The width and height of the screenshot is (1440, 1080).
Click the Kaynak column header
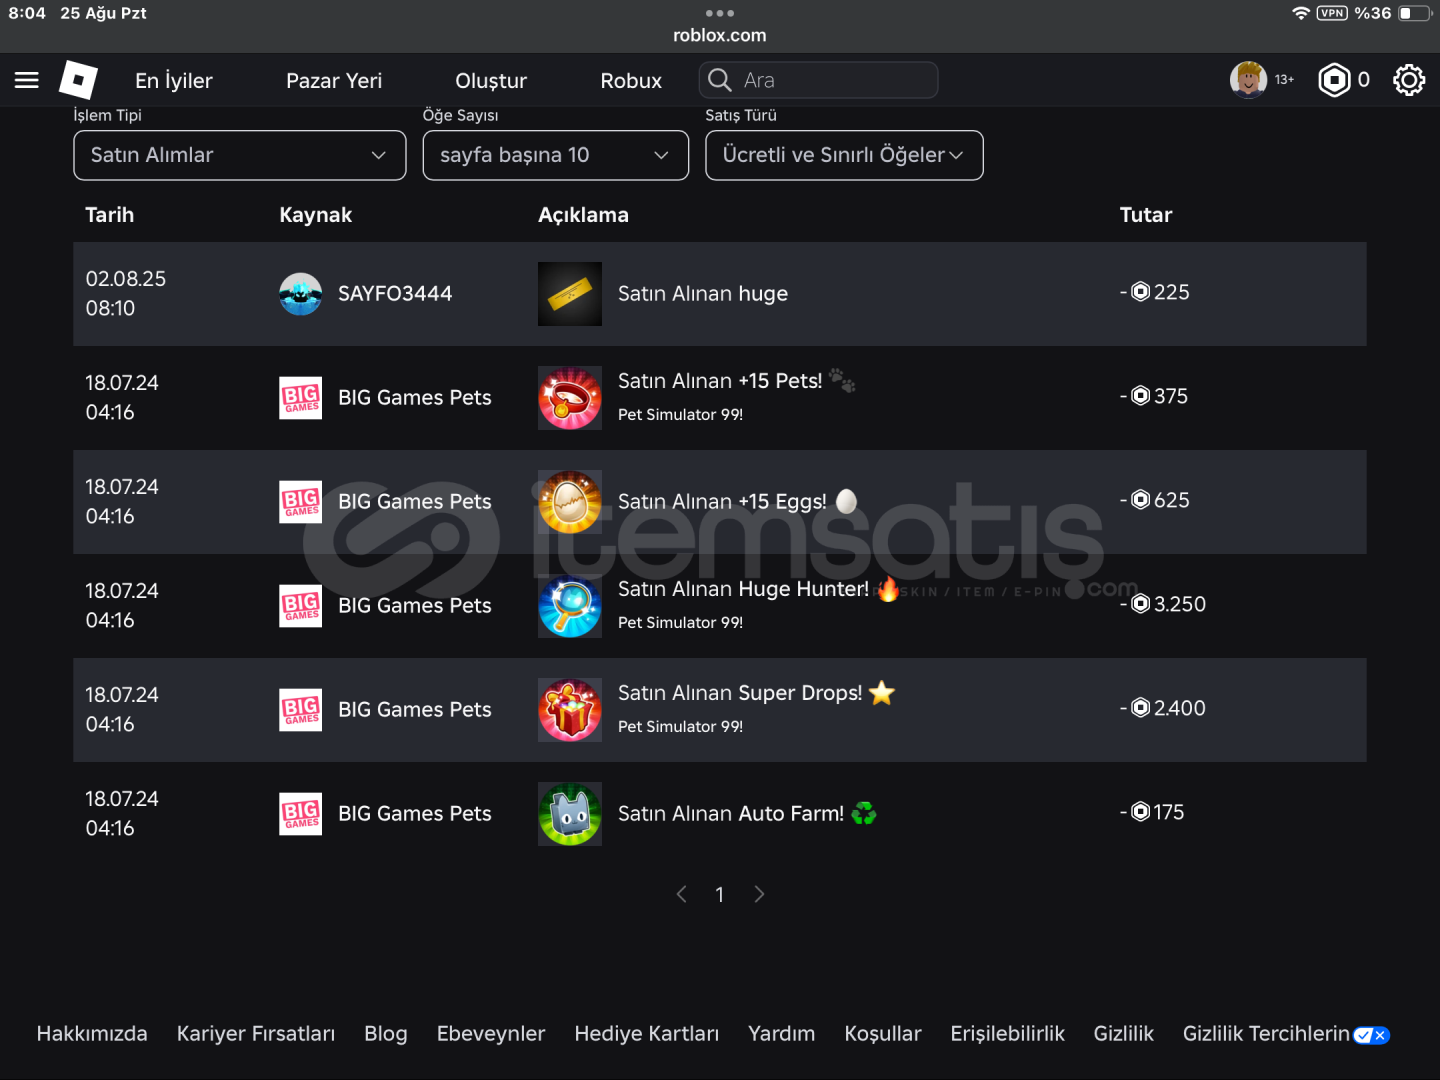coord(316,215)
